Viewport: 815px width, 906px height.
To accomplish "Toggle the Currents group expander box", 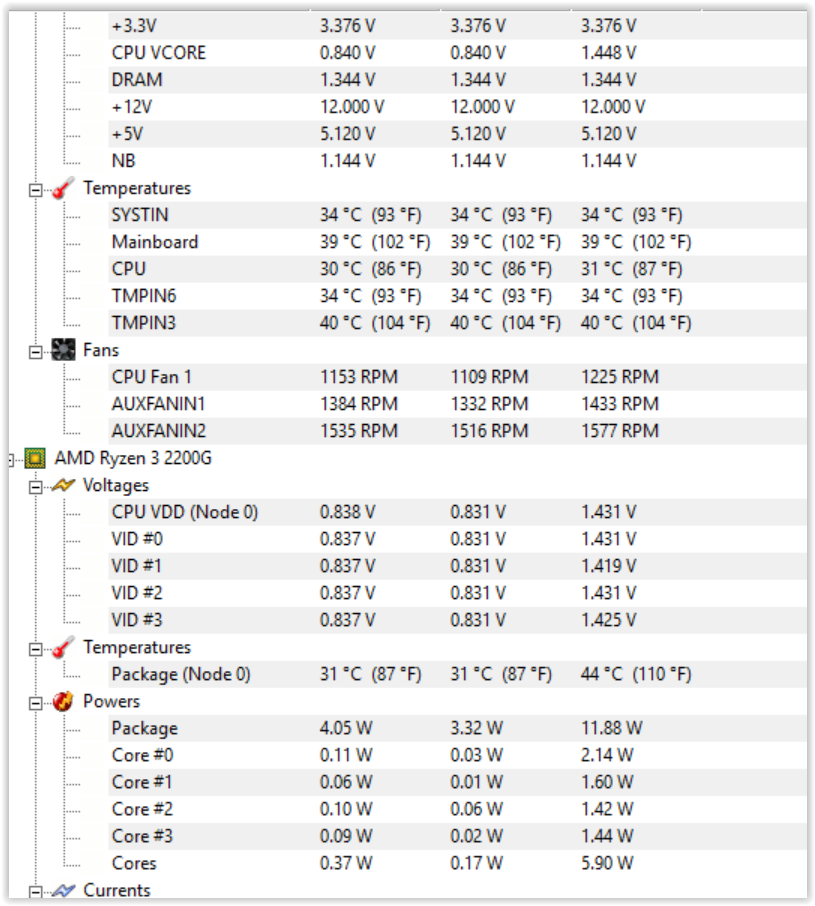I will tap(37, 891).
